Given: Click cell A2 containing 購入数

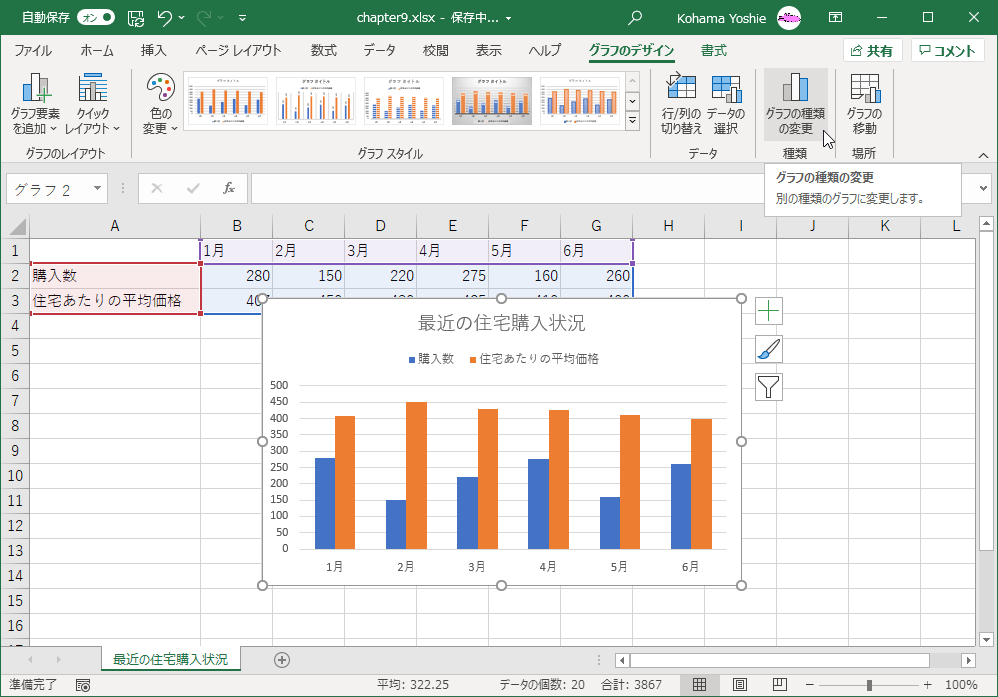Looking at the screenshot, I should 115,276.
